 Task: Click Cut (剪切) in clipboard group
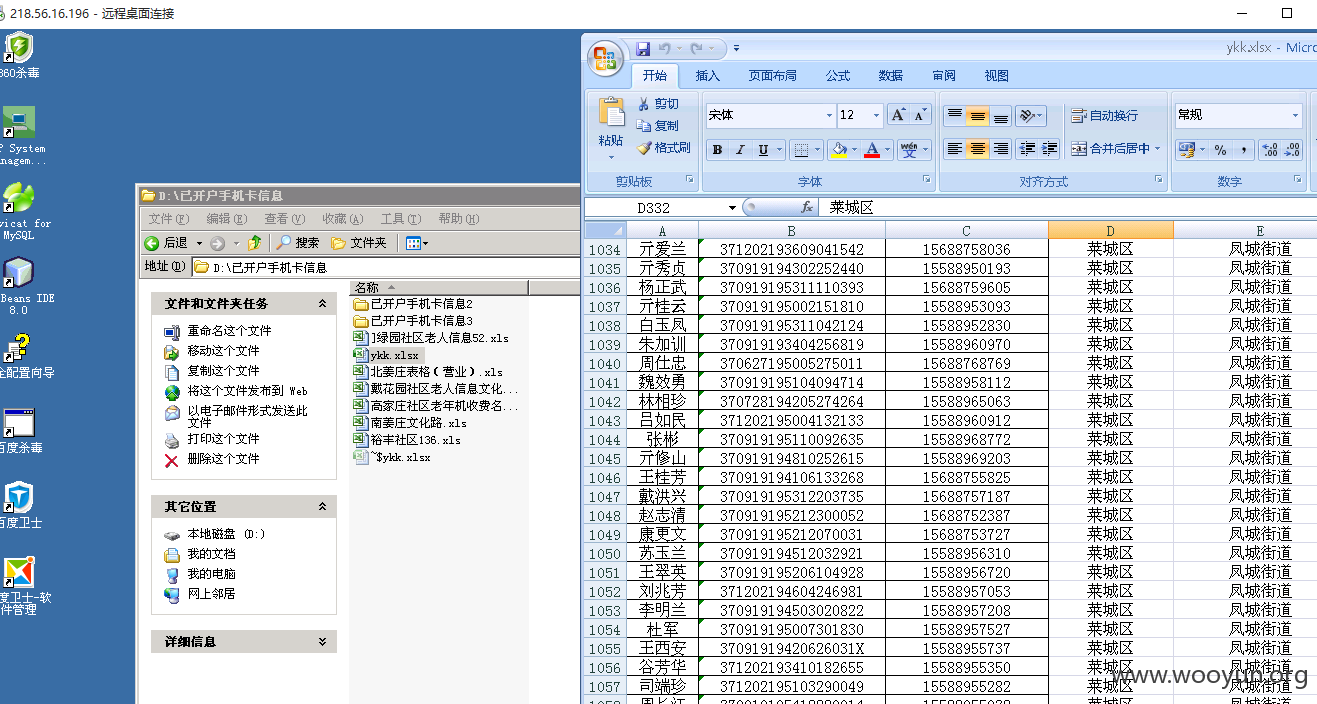click(659, 104)
